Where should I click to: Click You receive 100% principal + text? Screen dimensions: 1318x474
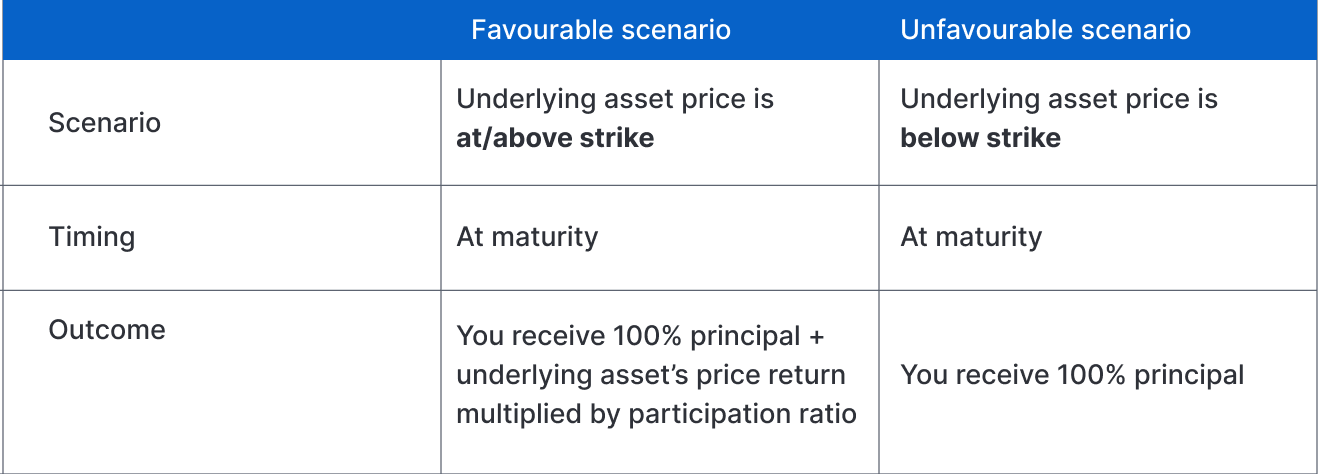[640, 337]
